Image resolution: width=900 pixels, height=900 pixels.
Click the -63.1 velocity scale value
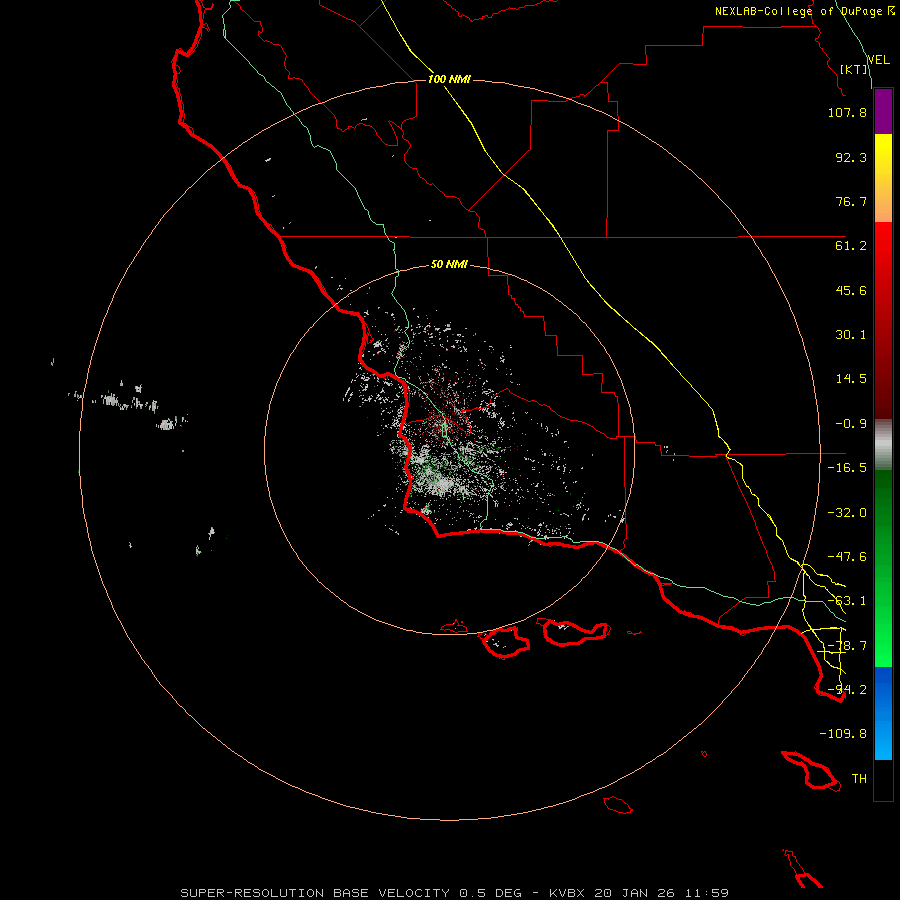[x=847, y=601]
